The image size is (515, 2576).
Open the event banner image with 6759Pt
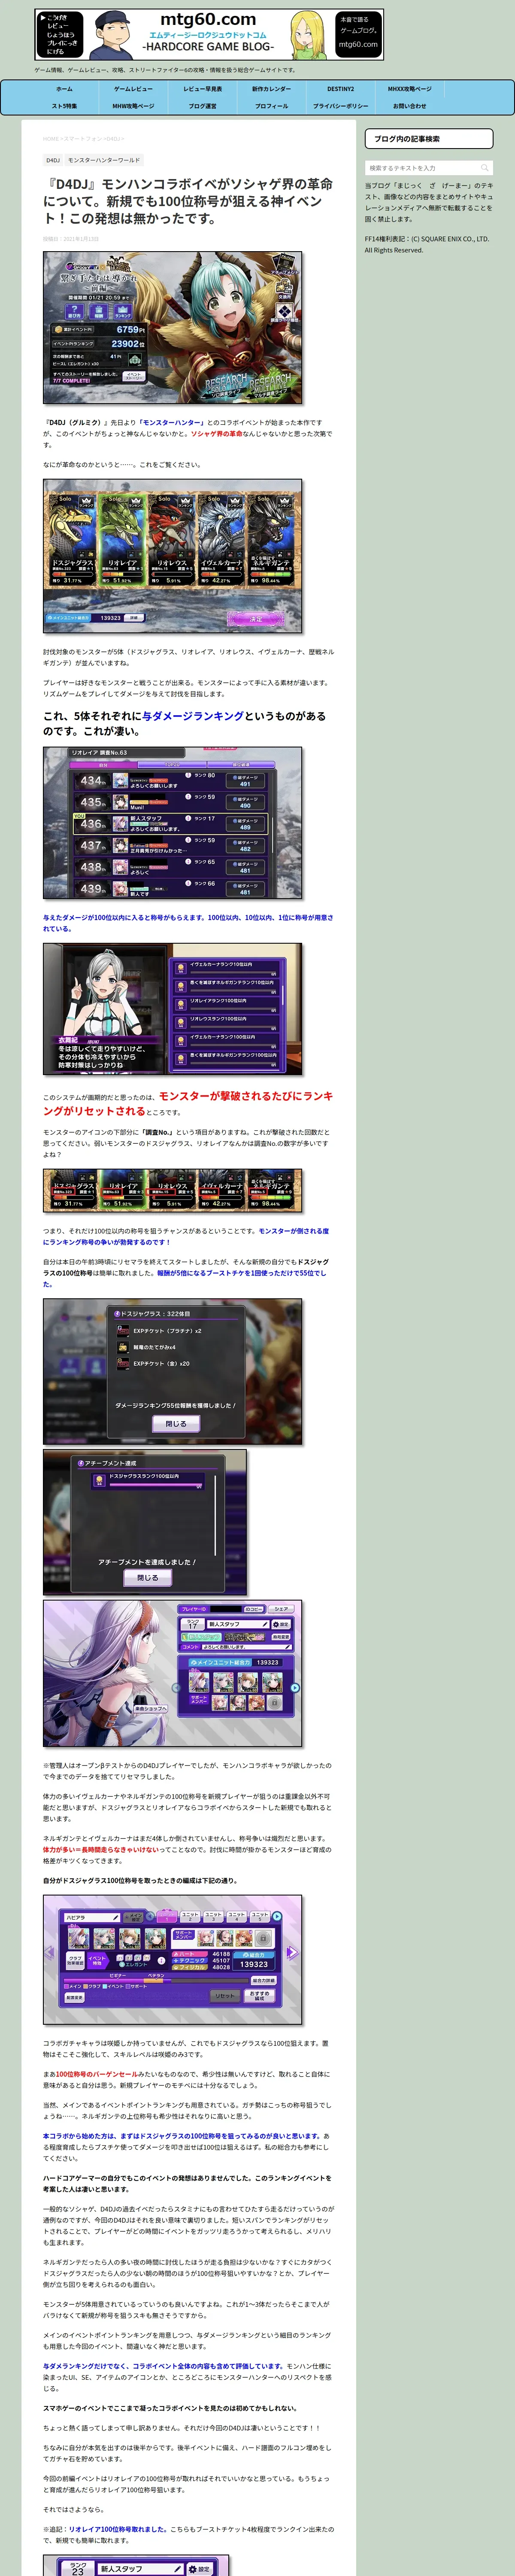point(172,327)
